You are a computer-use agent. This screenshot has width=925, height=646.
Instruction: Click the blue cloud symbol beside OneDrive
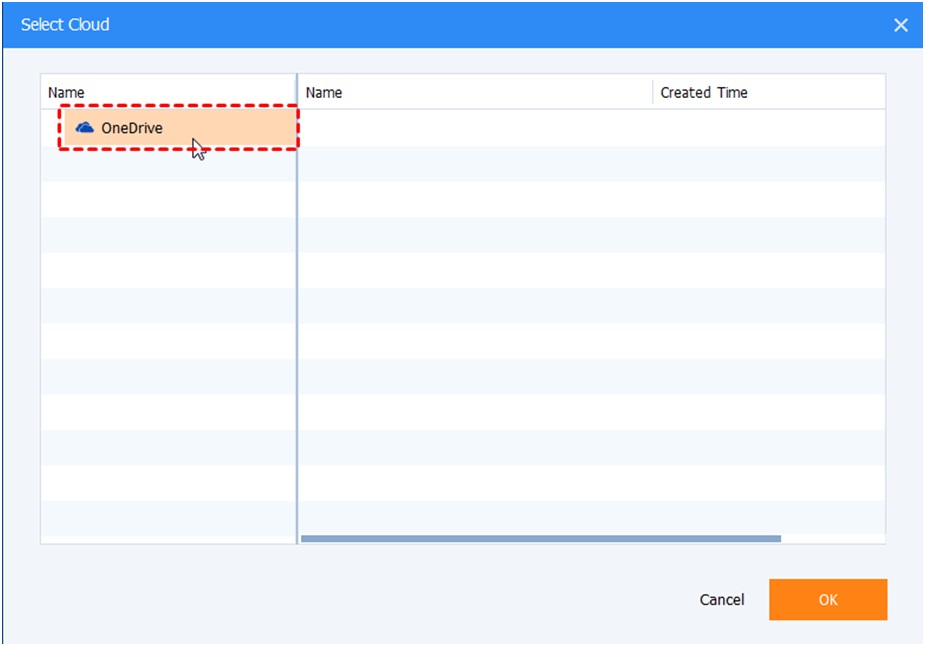tap(86, 127)
